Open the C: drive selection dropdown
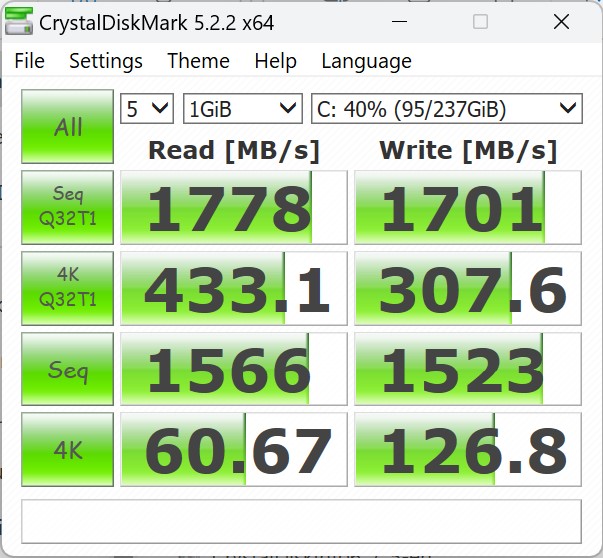 446,108
